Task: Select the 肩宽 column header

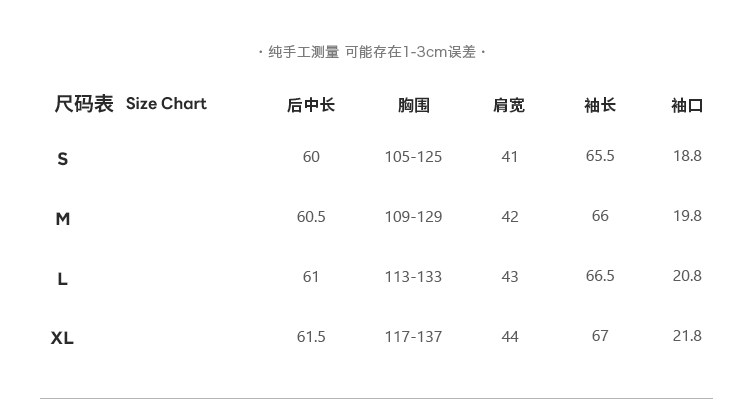Action: coord(509,105)
